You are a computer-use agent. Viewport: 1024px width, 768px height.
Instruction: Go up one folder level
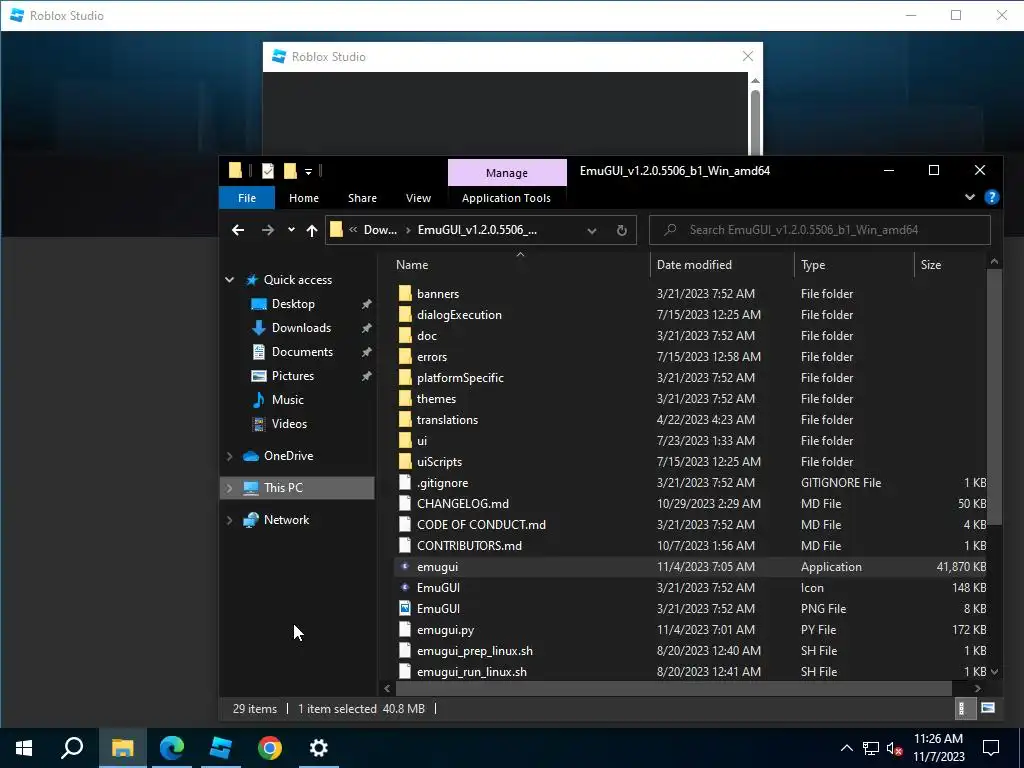pyautogui.click(x=312, y=230)
